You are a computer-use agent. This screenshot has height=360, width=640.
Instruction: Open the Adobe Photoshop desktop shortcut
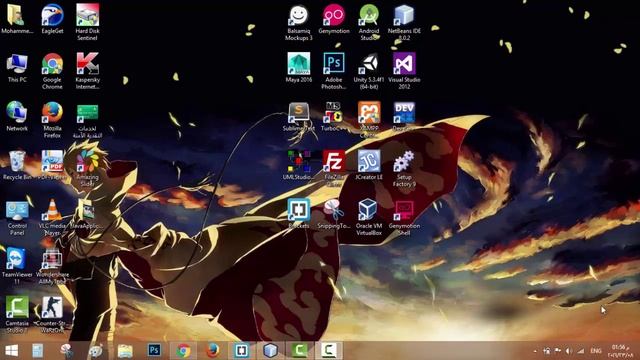click(334, 71)
